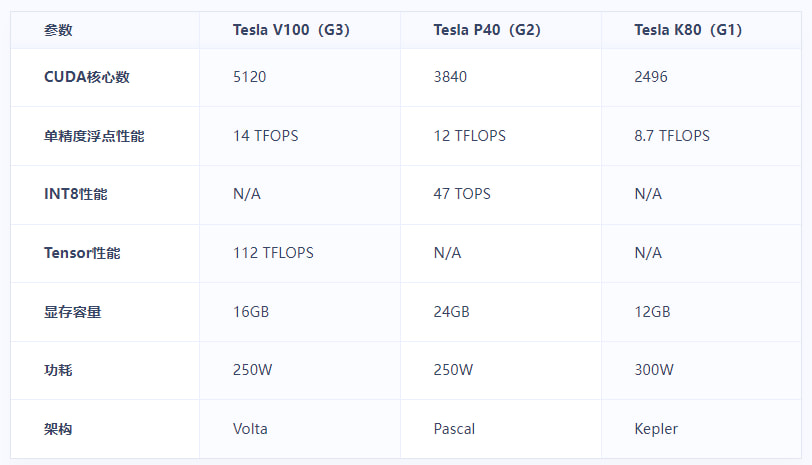812x465 pixels.
Task: Select the 300W power value
Action: click(x=654, y=370)
